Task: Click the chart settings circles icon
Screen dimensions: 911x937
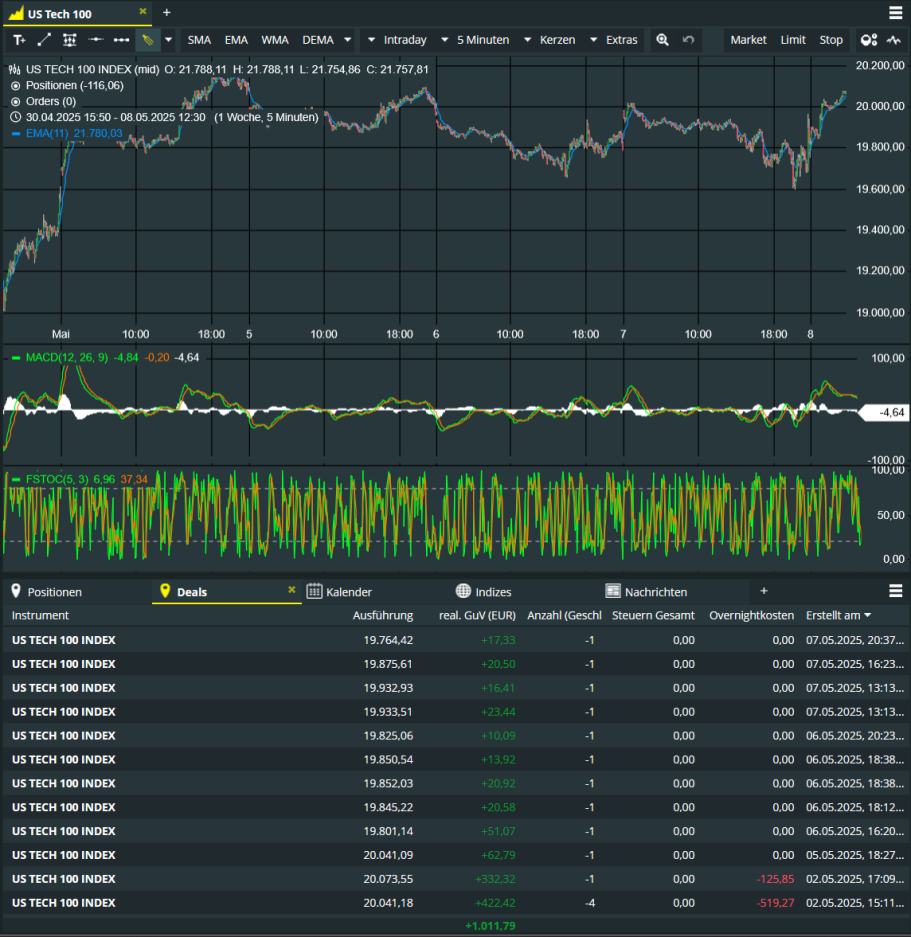Action: pos(869,40)
